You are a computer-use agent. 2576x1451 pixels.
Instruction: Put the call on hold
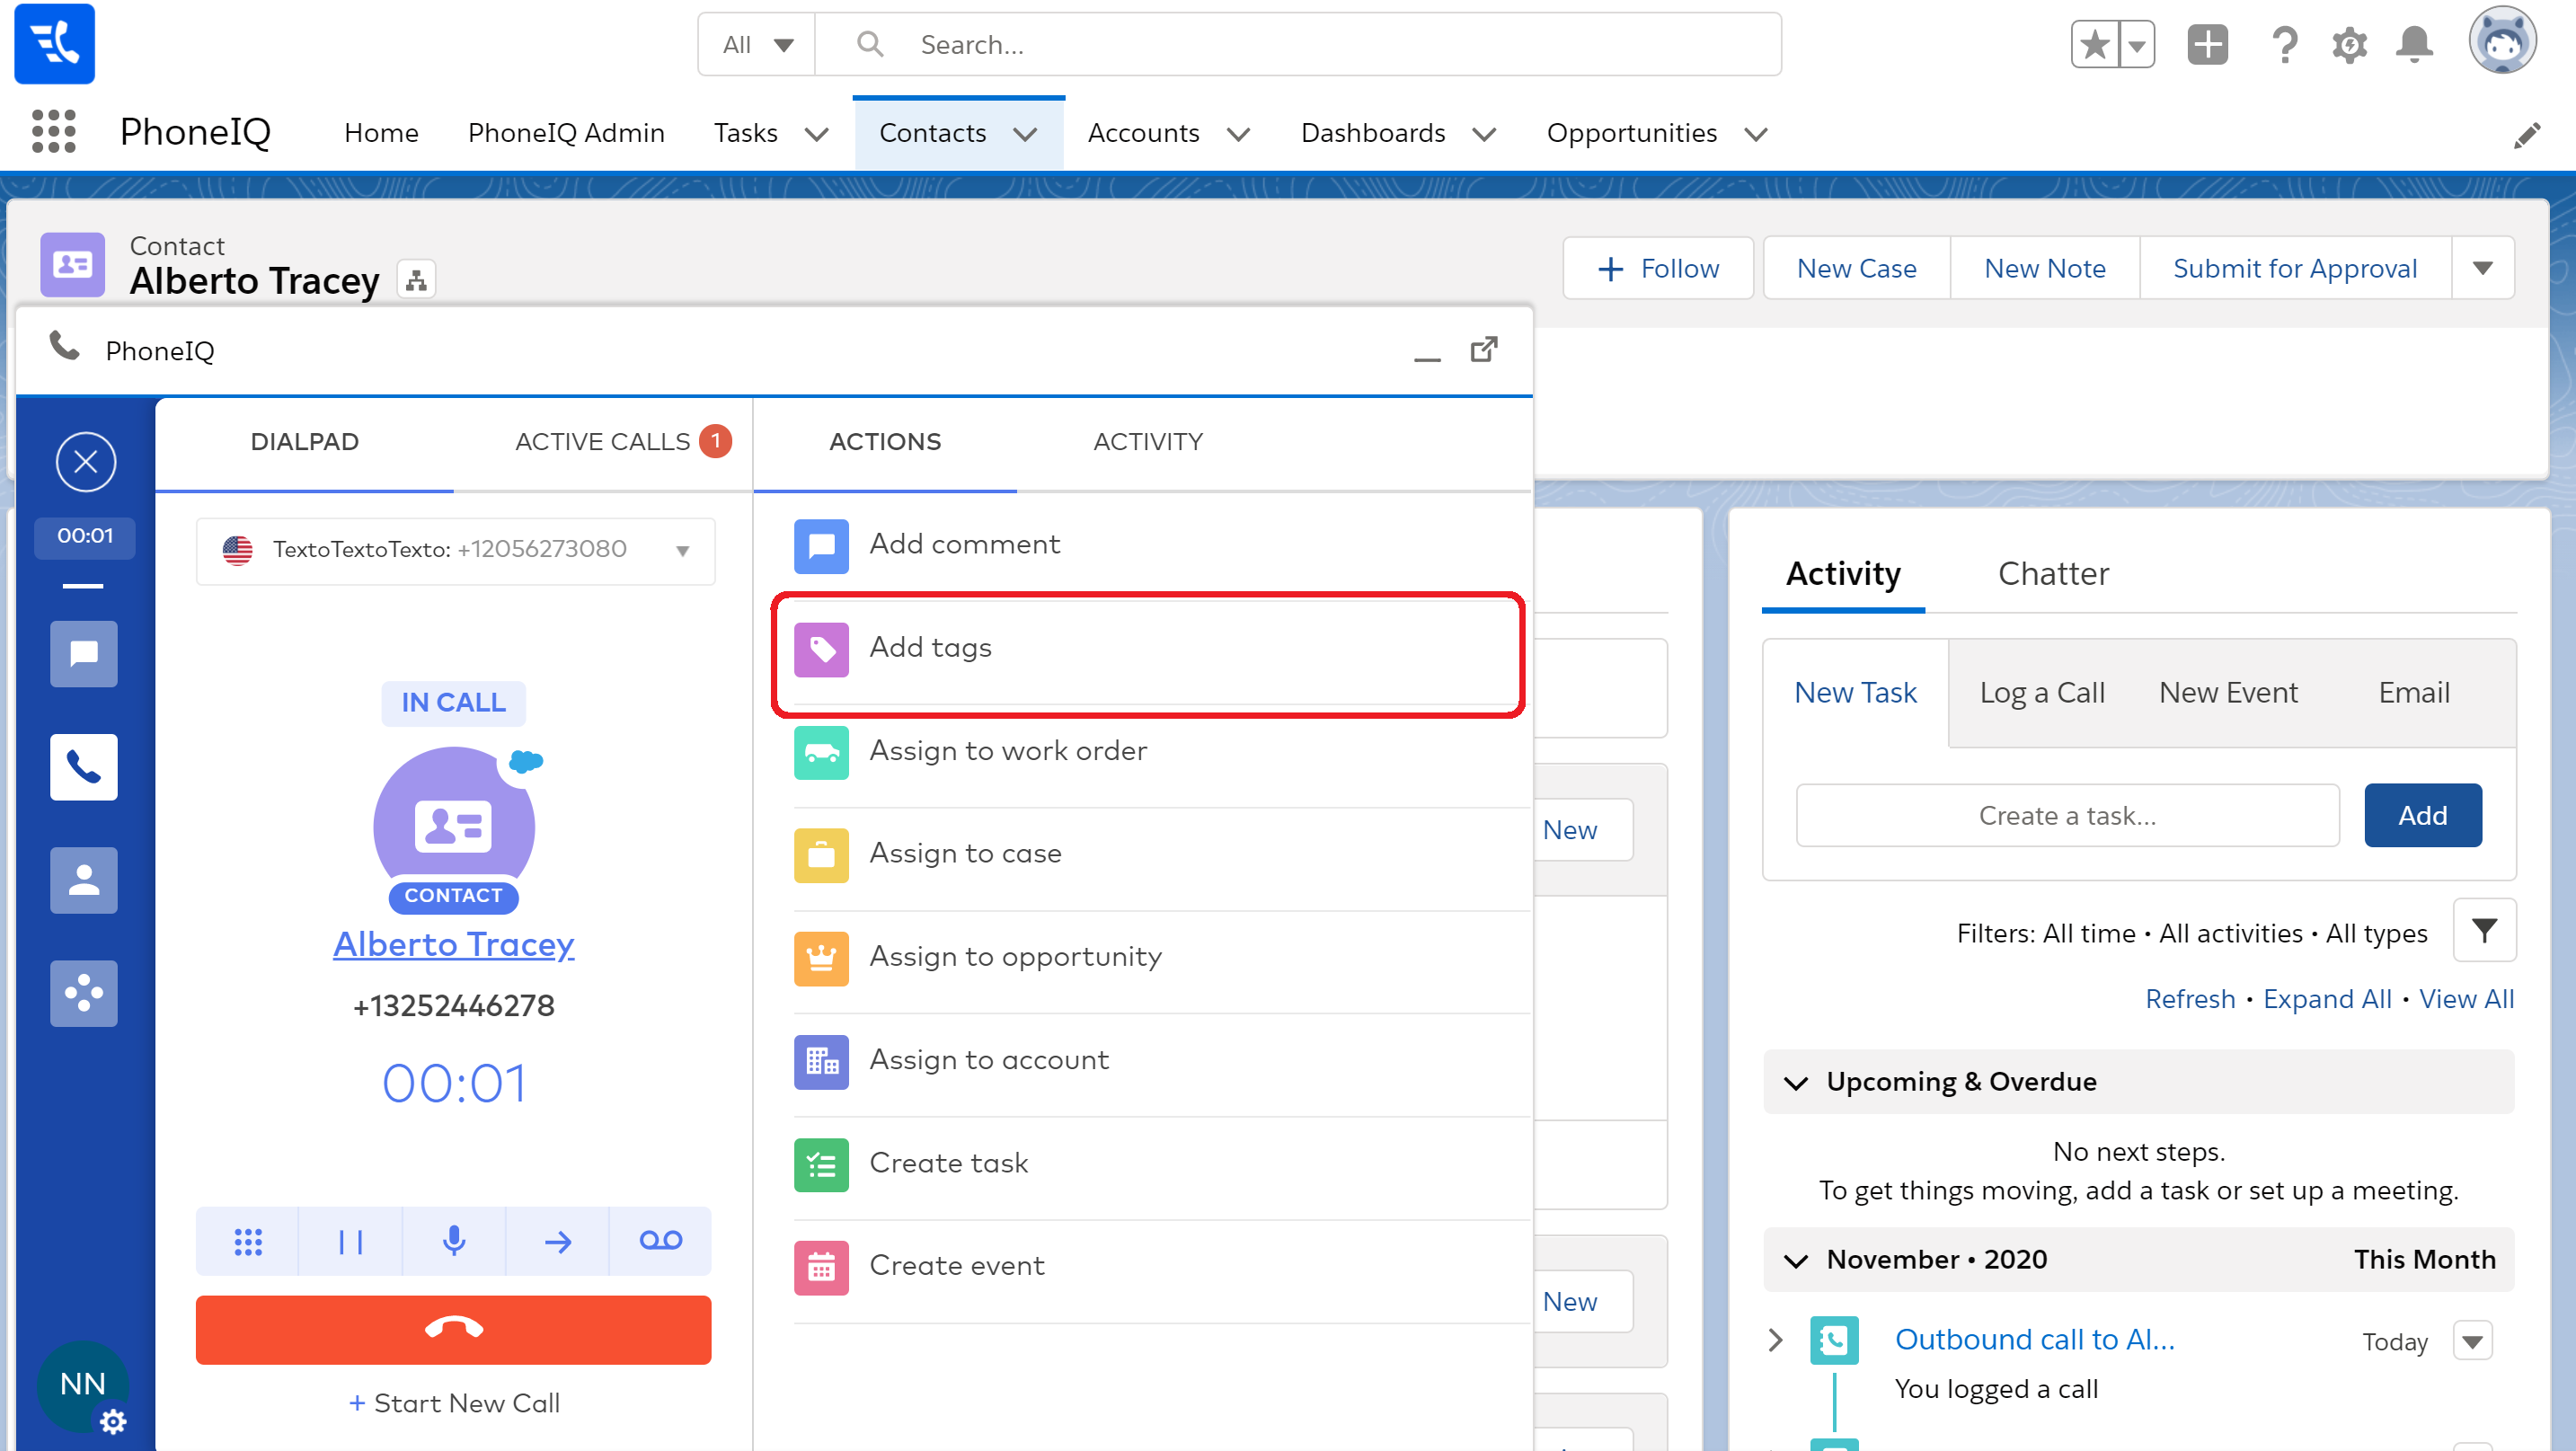tap(350, 1241)
